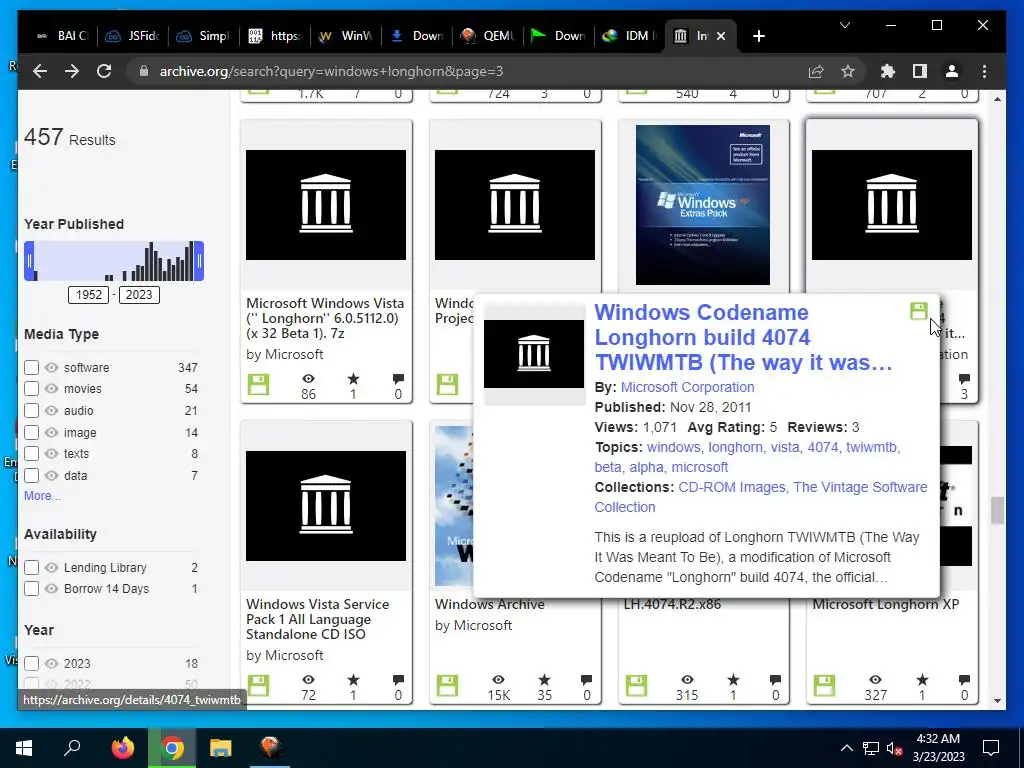The image size is (1024, 768).
Task: Go back to previous page
Action: coord(40,71)
